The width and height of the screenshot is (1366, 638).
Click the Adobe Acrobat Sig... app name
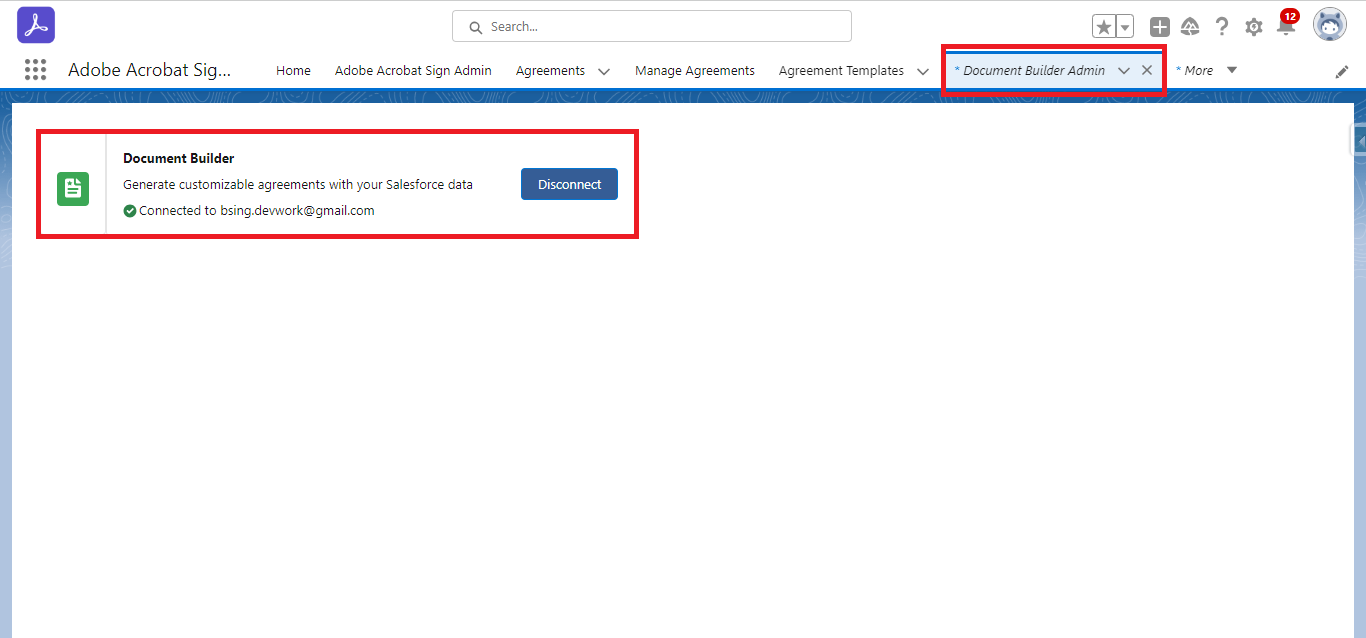pos(149,70)
